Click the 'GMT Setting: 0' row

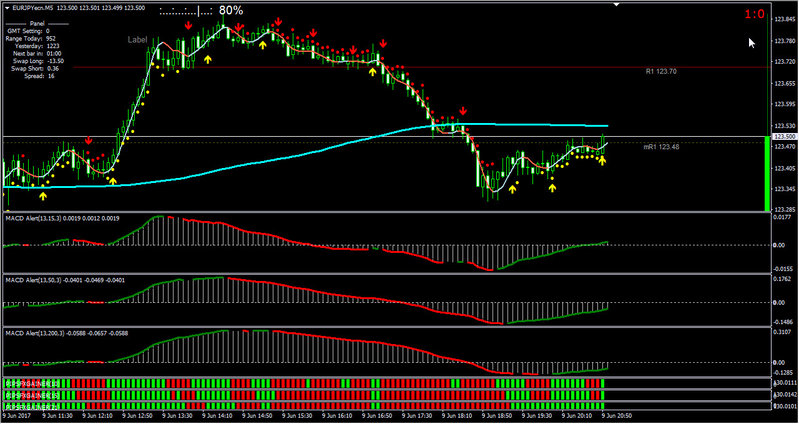(31, 31)
